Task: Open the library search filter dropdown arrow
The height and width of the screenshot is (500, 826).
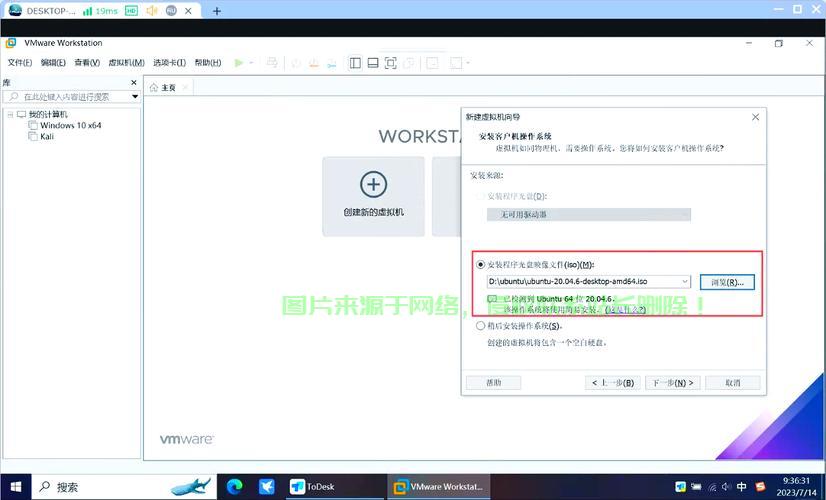Action: tap(135, 97)
